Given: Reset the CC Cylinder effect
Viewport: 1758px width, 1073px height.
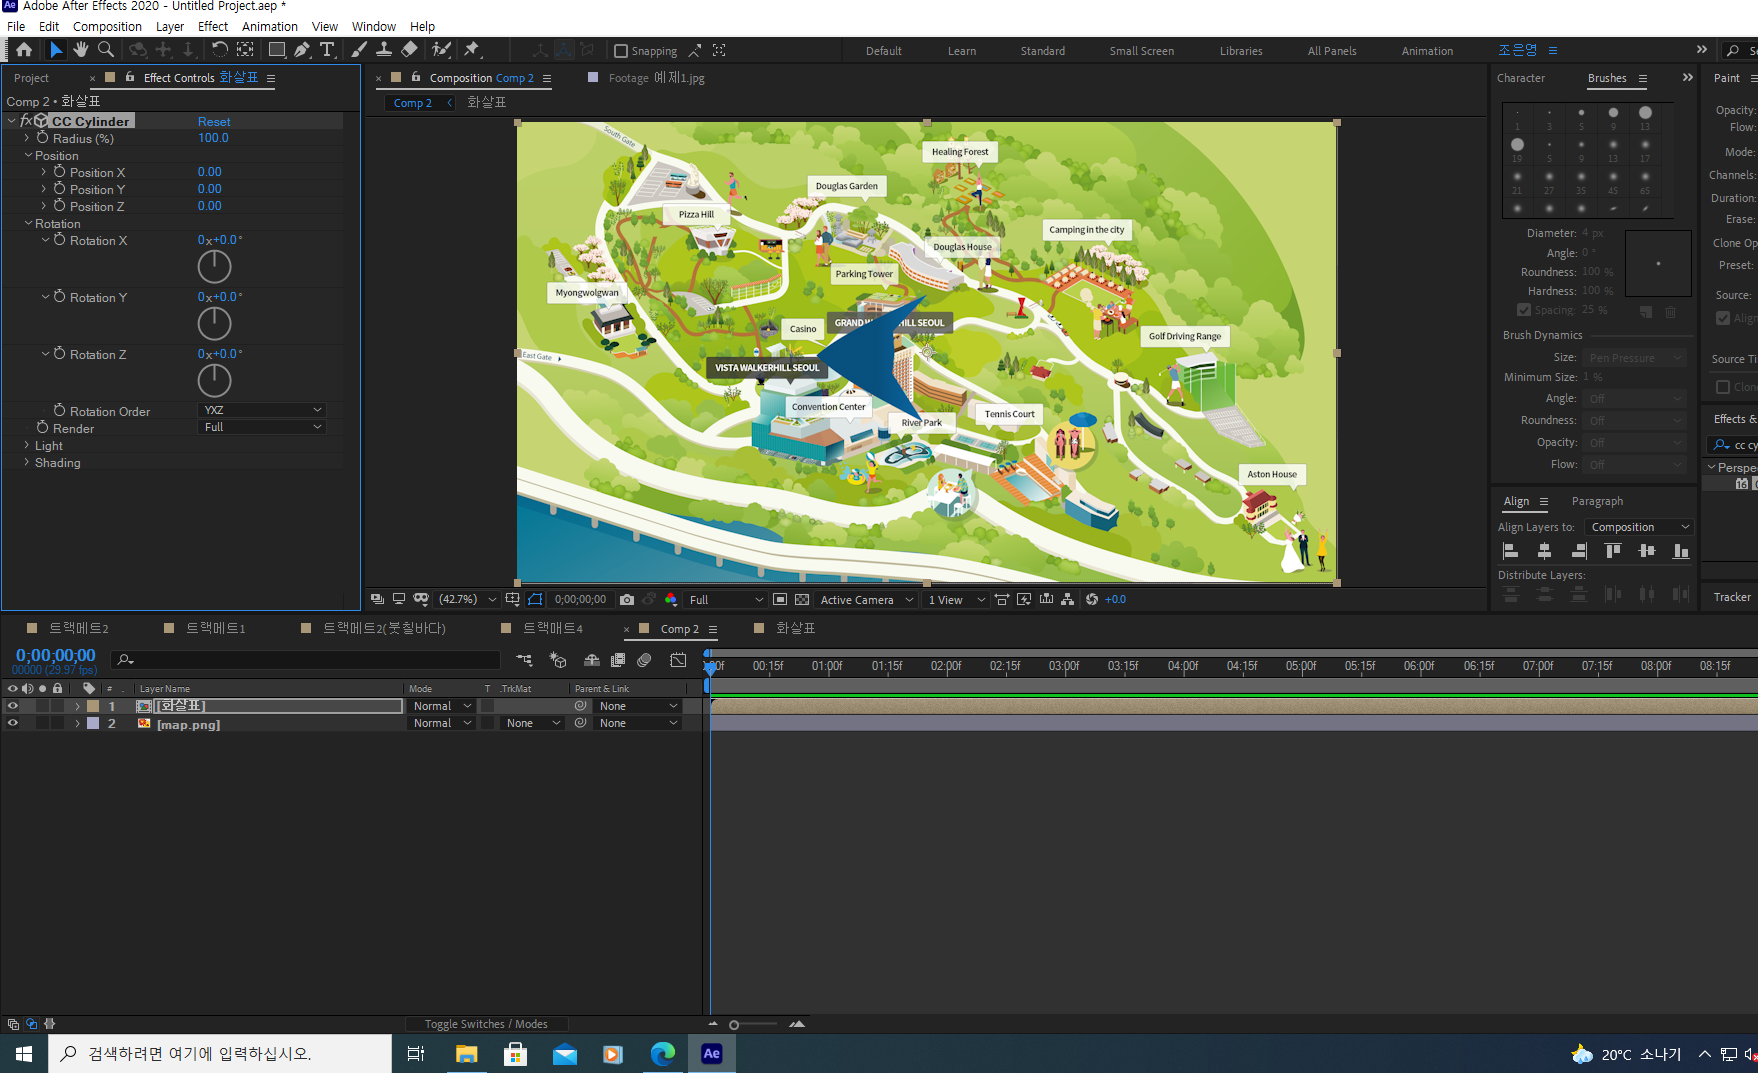Looking at the screenshot, I should (x=214, y=121).
